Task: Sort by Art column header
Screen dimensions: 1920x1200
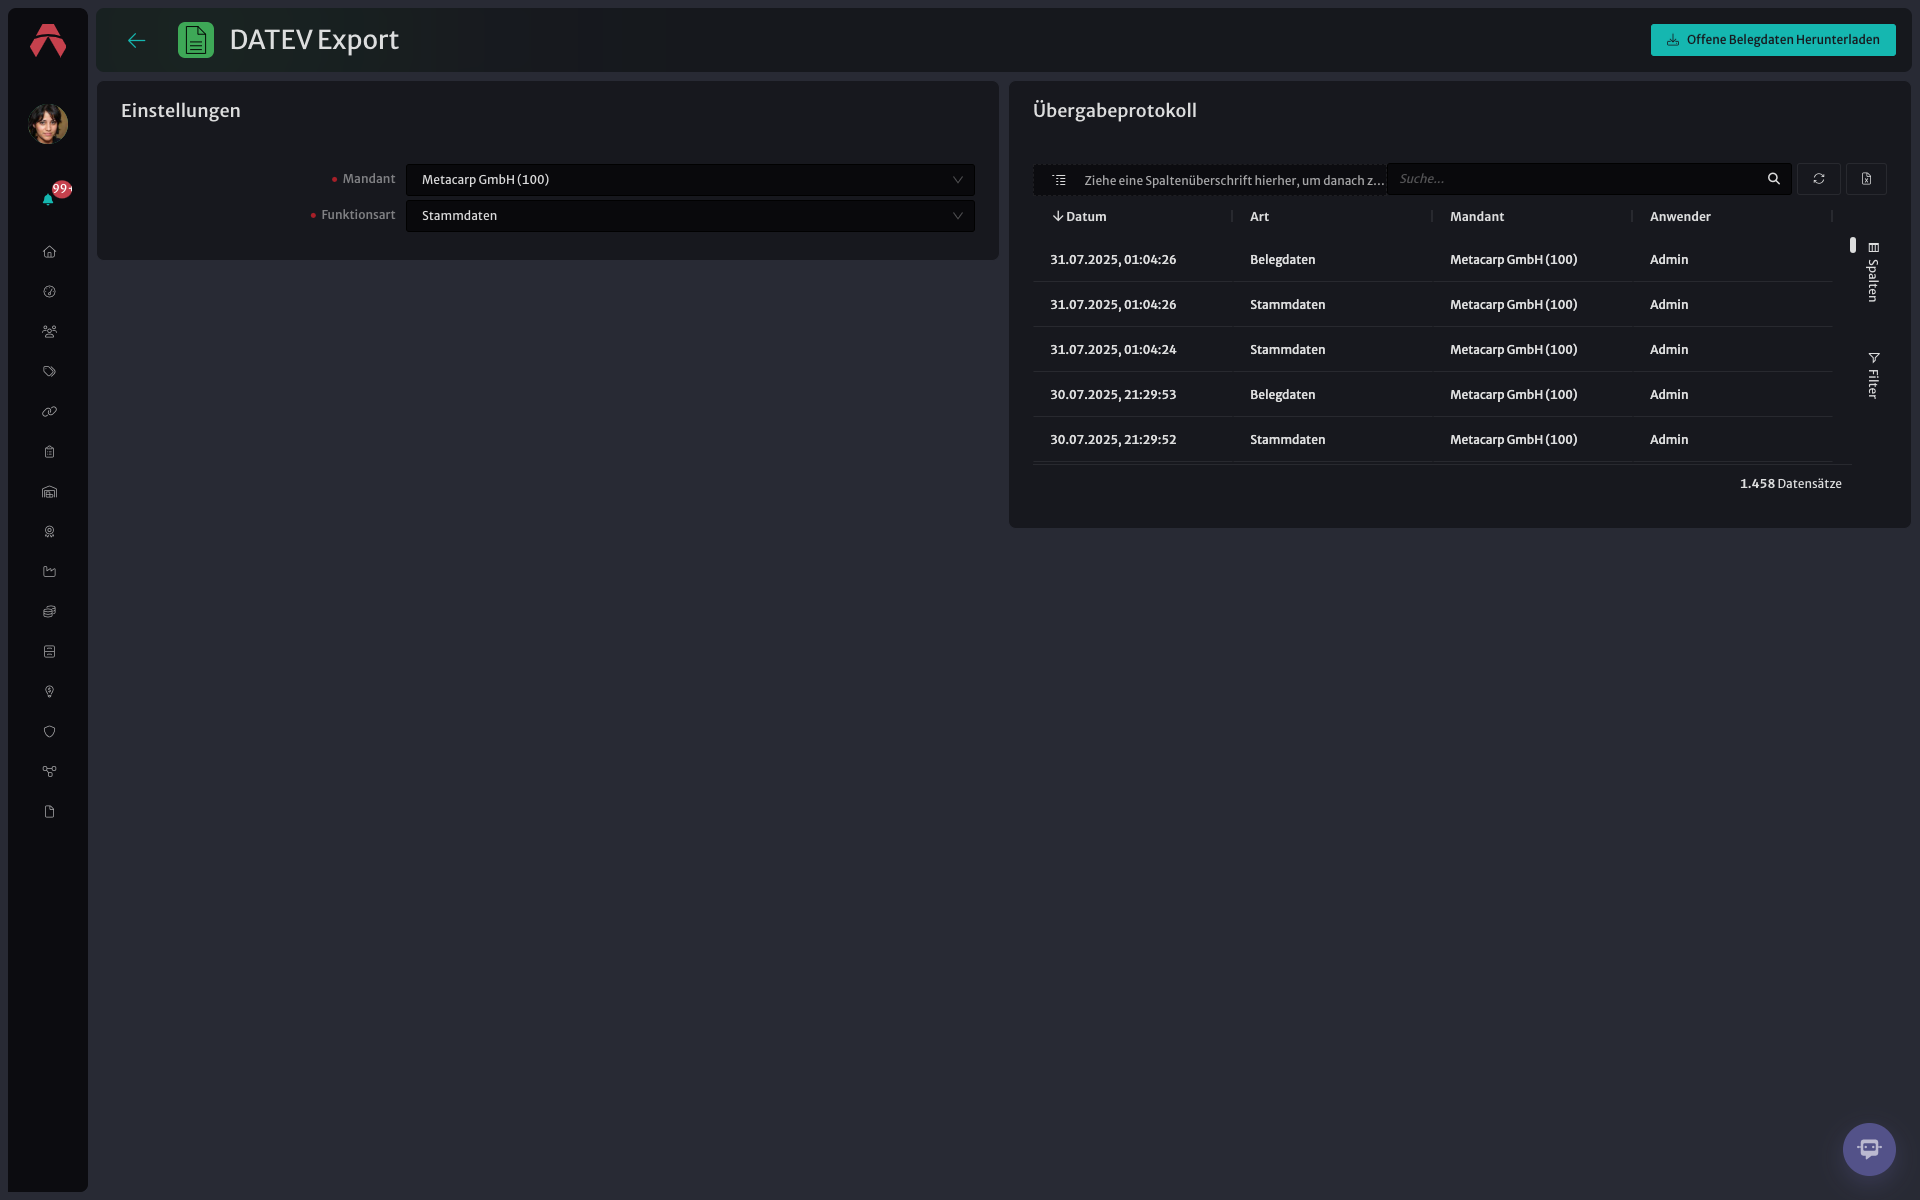Action: coord(1259,217)
